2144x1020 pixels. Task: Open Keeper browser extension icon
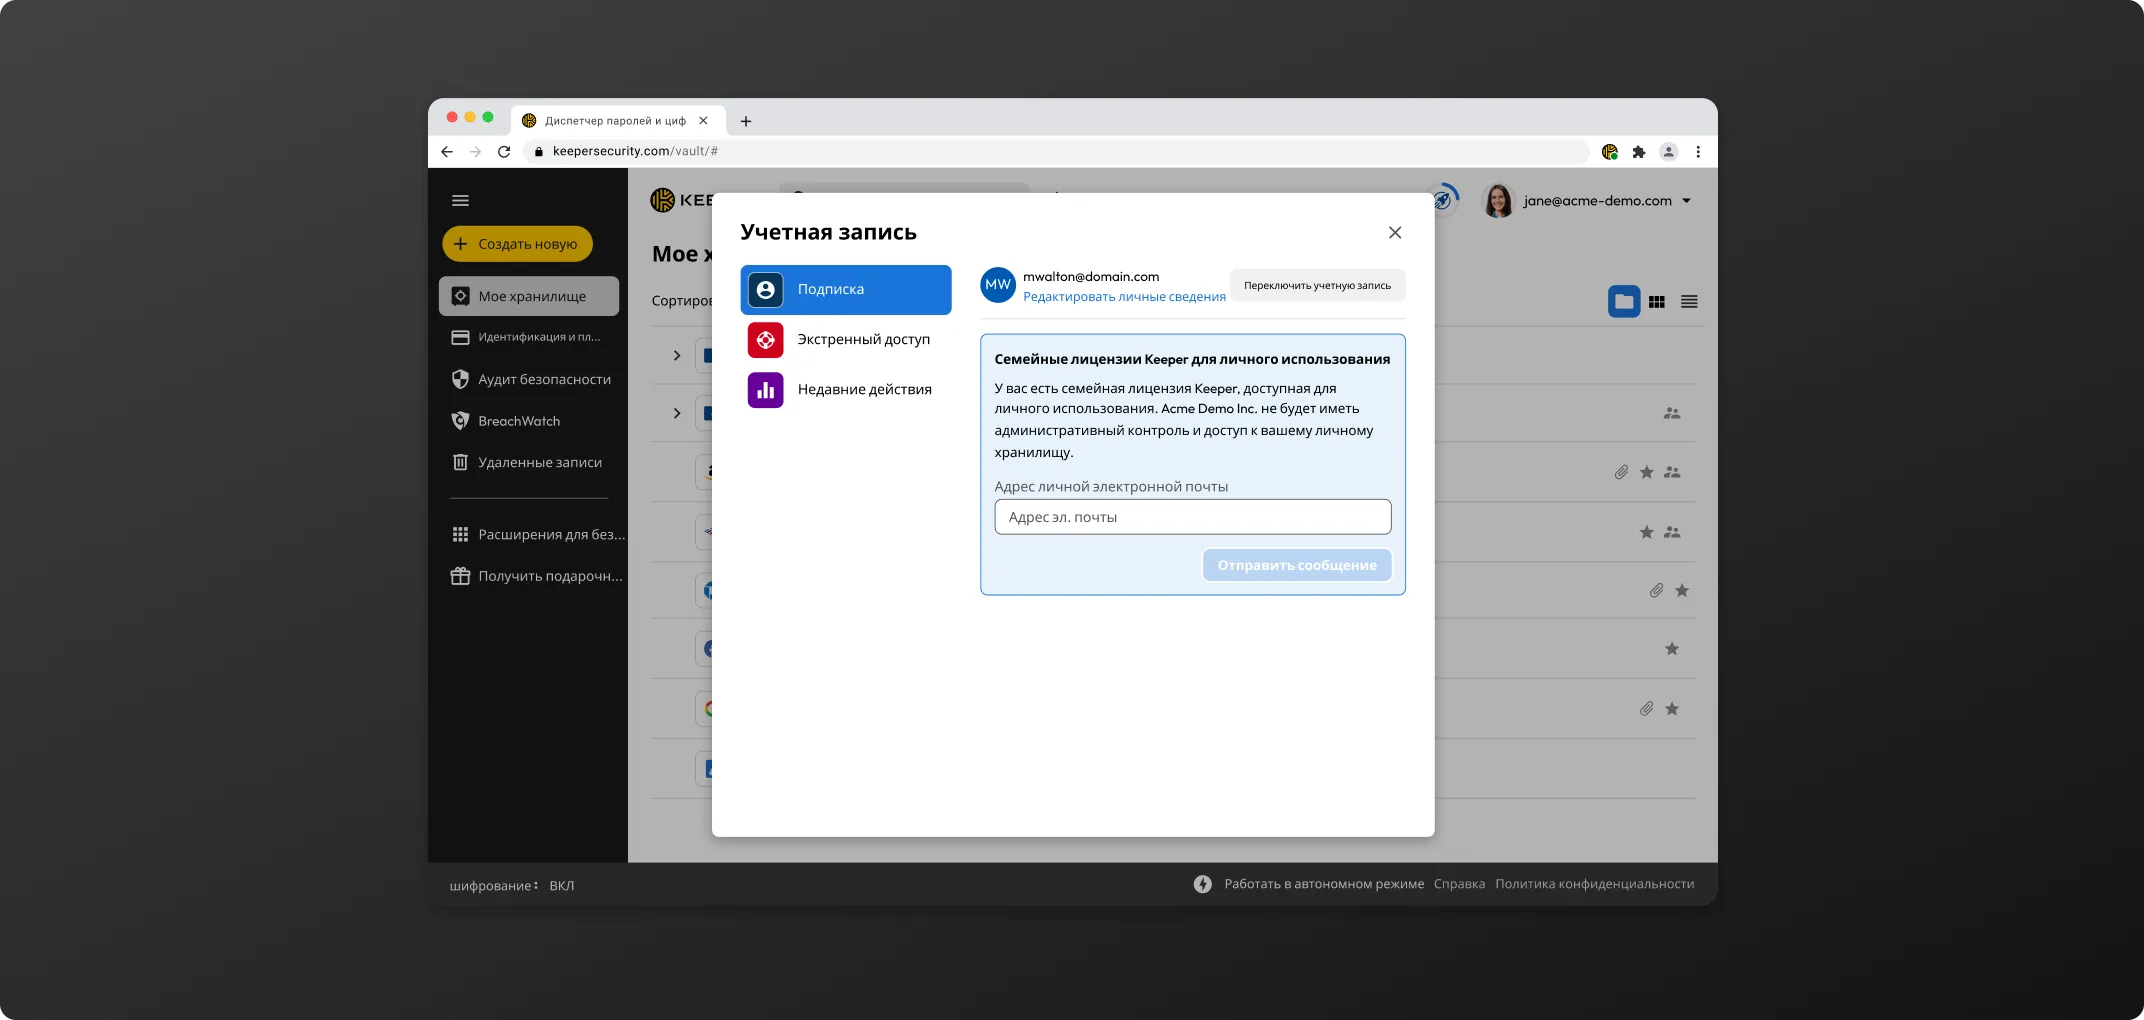1609,152
